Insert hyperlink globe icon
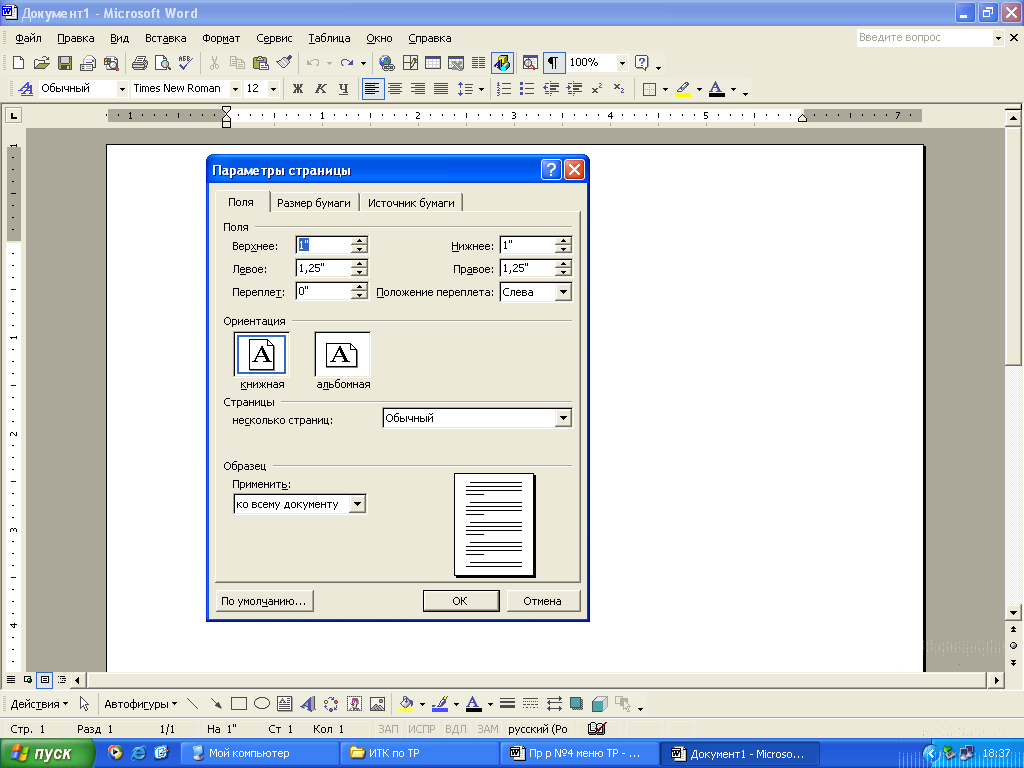The height and width of the screenshot is (768, 1024). point(387,63)
